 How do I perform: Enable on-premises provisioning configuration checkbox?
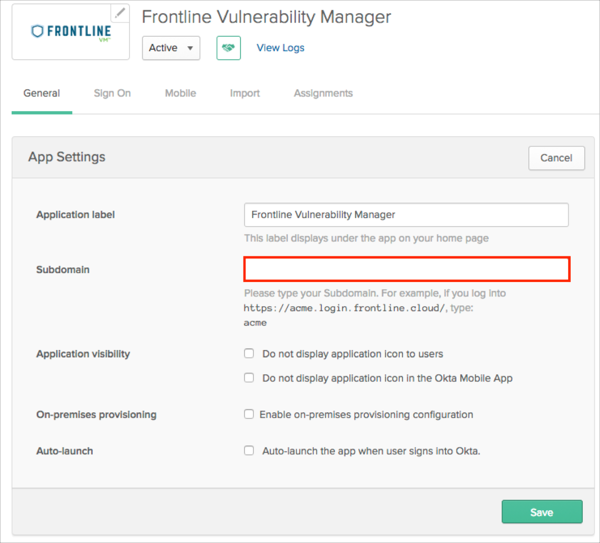tap(249, 414)
